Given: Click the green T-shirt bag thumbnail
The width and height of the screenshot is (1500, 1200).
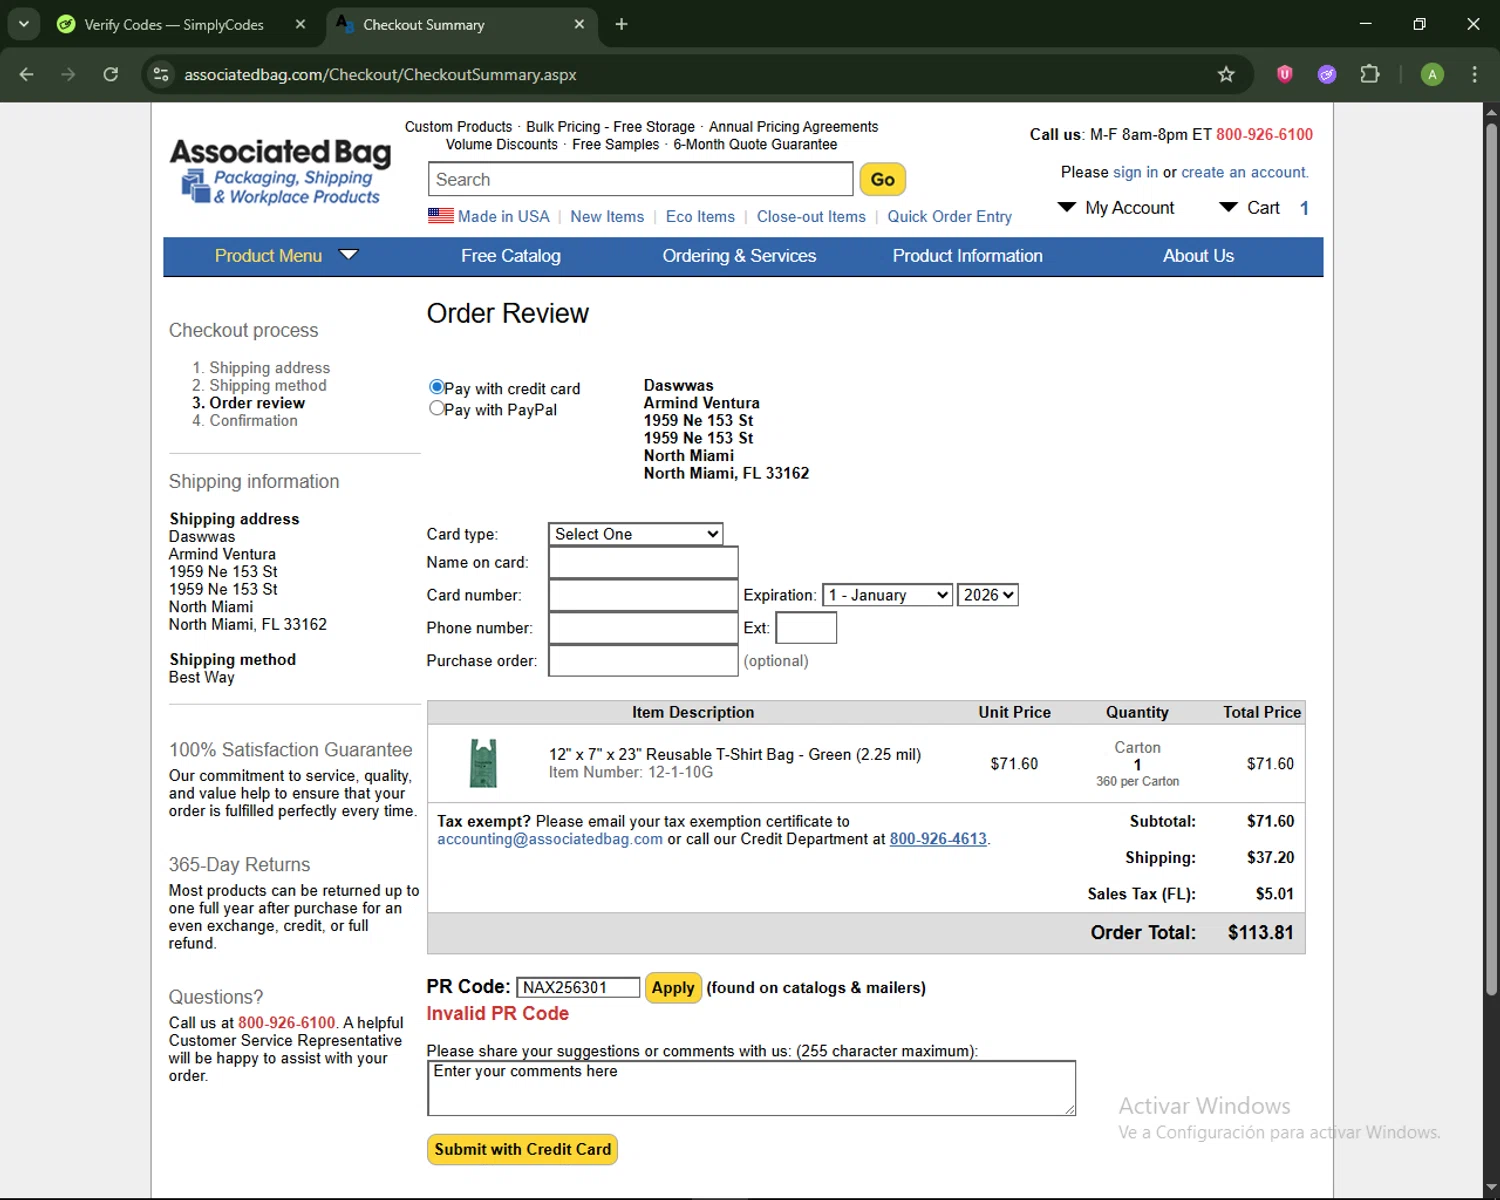Looking at the screenshot, I should [x=483, y=763].
